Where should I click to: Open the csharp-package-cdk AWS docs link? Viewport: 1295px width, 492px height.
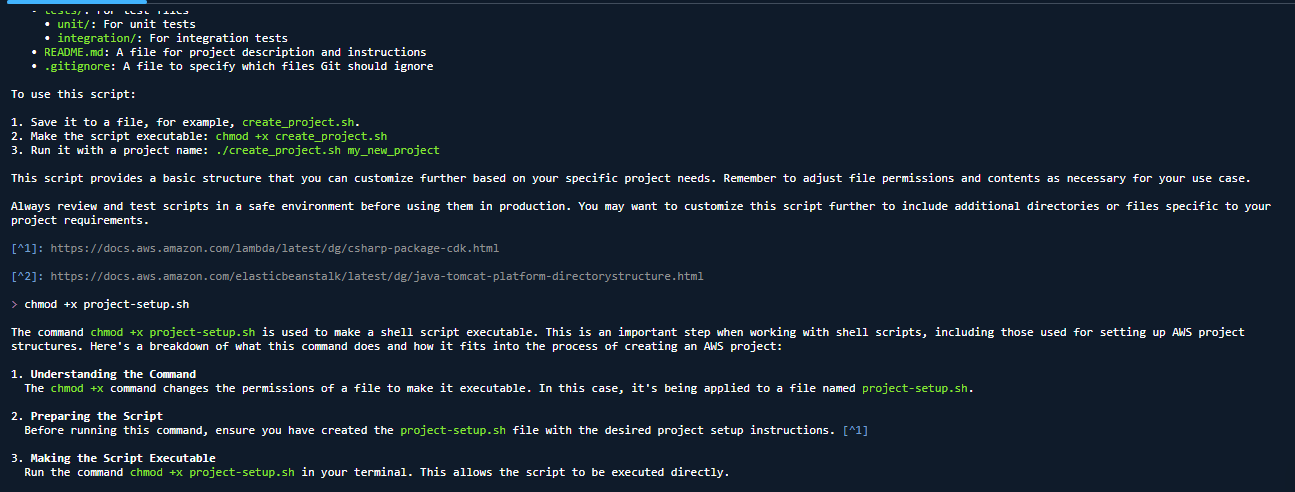pos(275,247)
